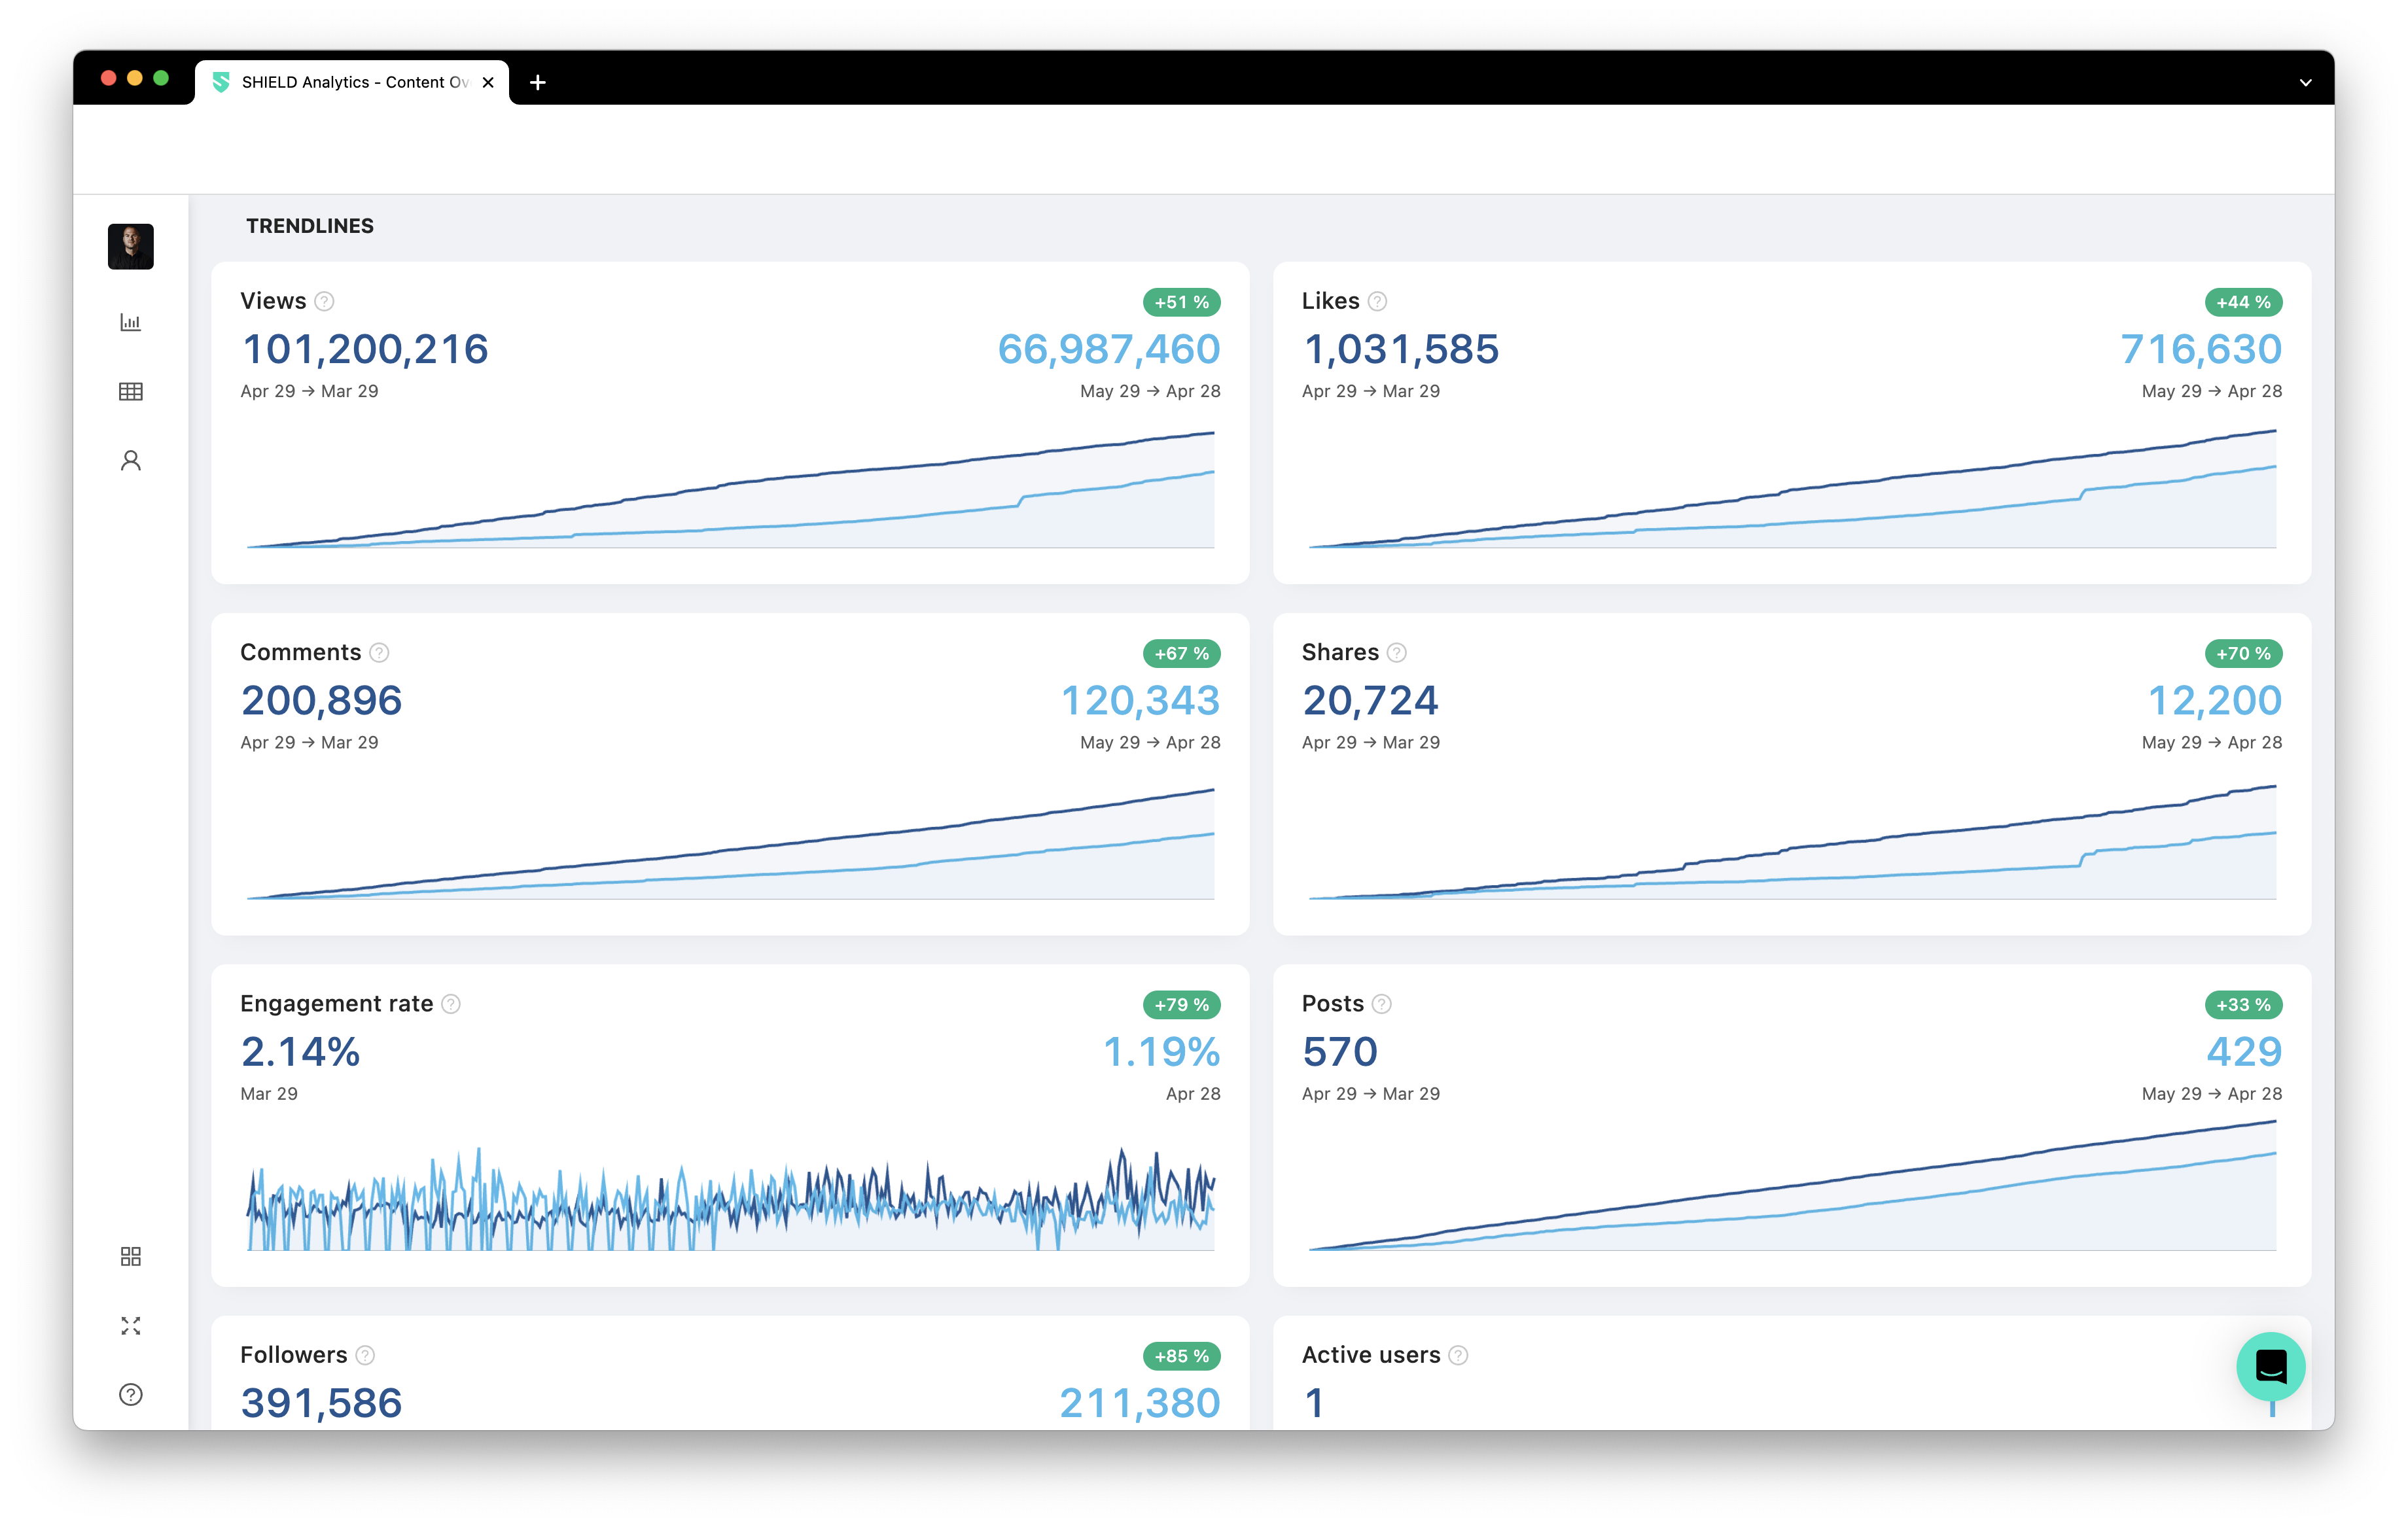The width and height of the screenshot is (2408, 1527).
Task: Open the chat support bubble button
Action: (x=2270, y=1366)
